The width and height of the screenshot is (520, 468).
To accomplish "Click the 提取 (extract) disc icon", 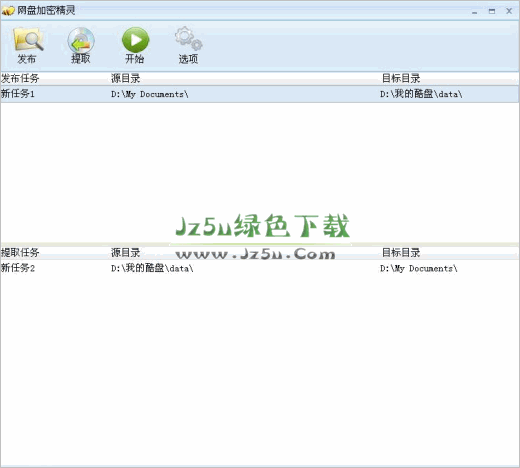I will (x=81, y=40).
